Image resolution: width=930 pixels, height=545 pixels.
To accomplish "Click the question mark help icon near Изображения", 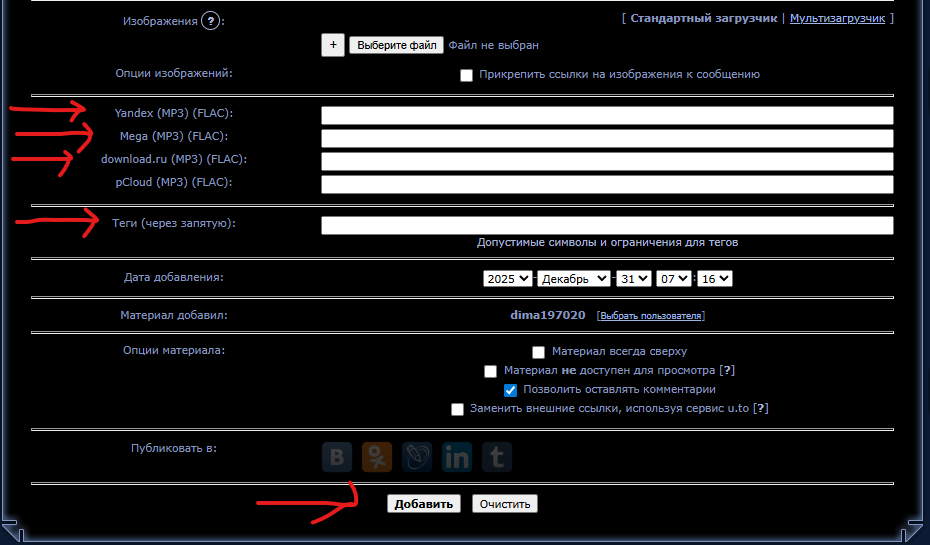I will click(210, 20).
